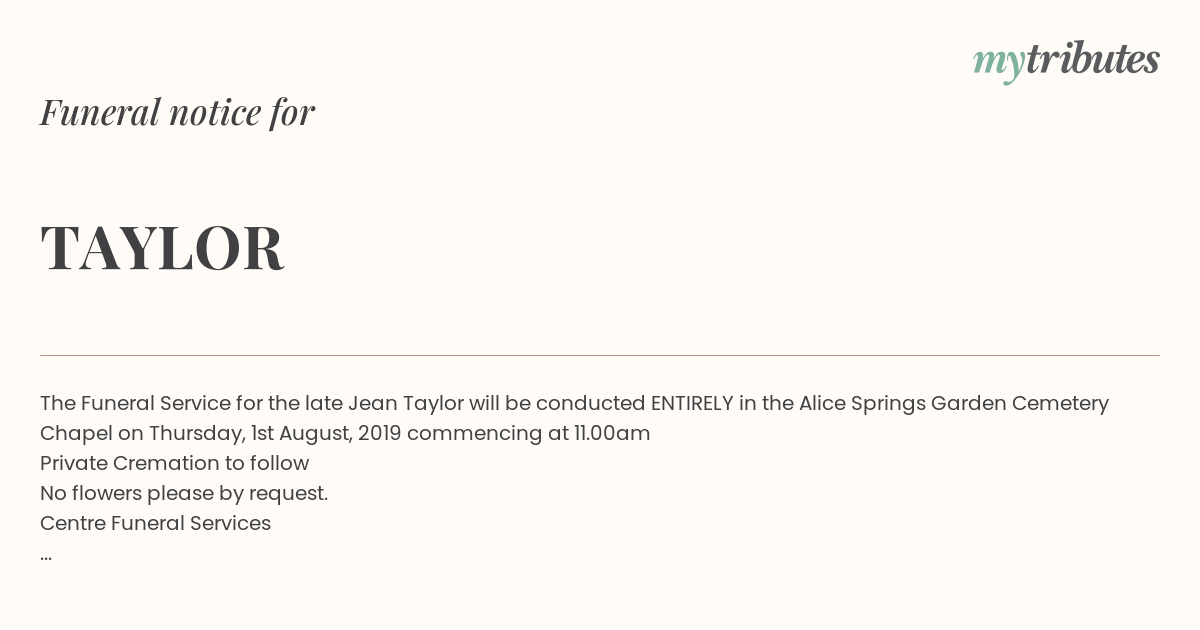Click "Jean Taylor" in the notice body
The width and height of the screenshot is (1200, 630).
tap(405, 404)
